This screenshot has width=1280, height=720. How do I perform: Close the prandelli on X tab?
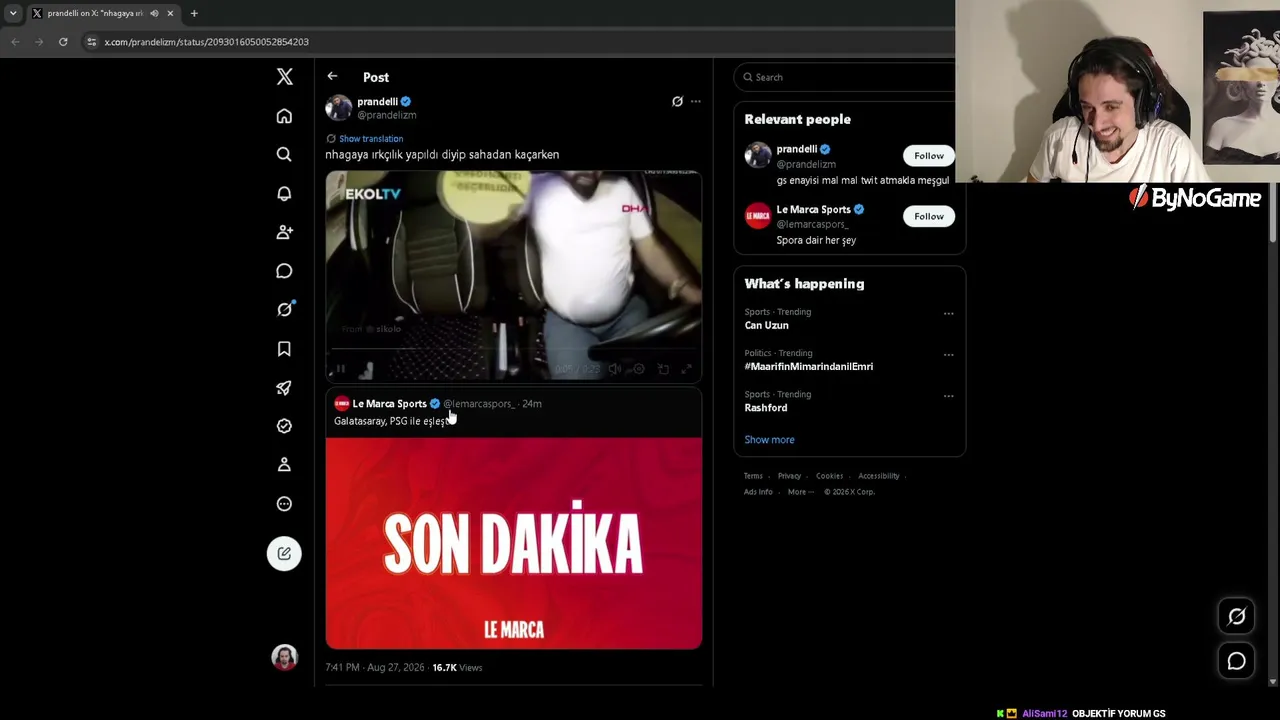click(x=170, y=13)
